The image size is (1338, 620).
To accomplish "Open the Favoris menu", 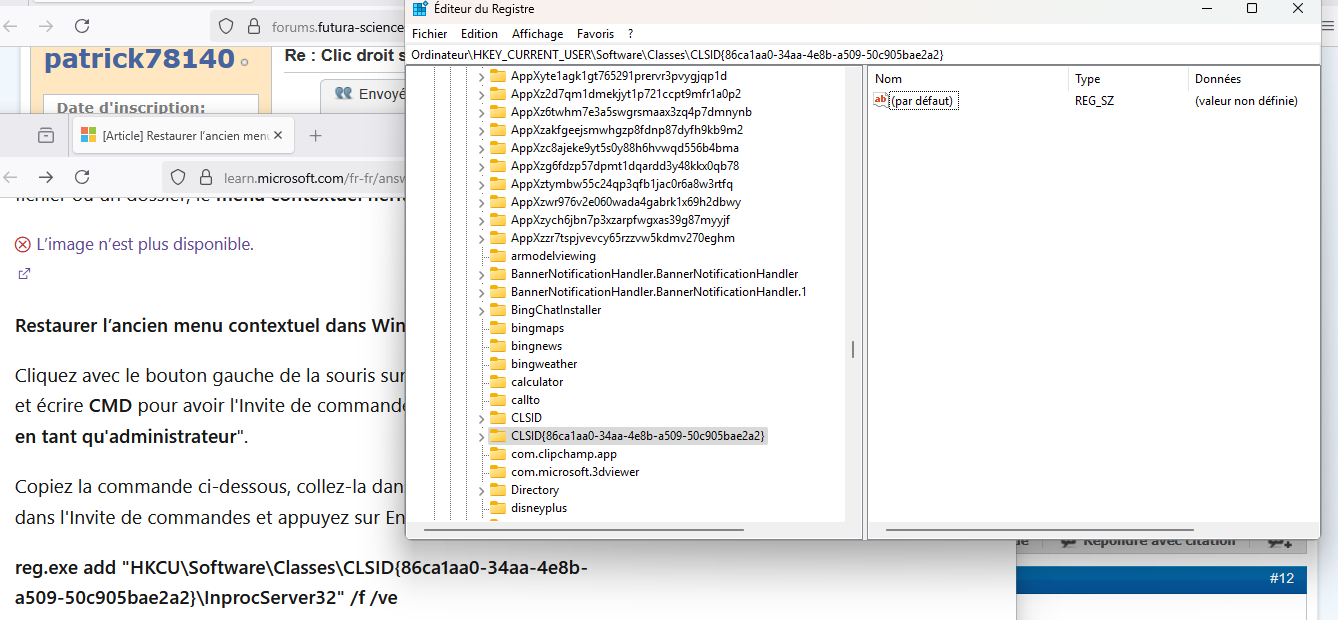I will [x=595, y=34].
